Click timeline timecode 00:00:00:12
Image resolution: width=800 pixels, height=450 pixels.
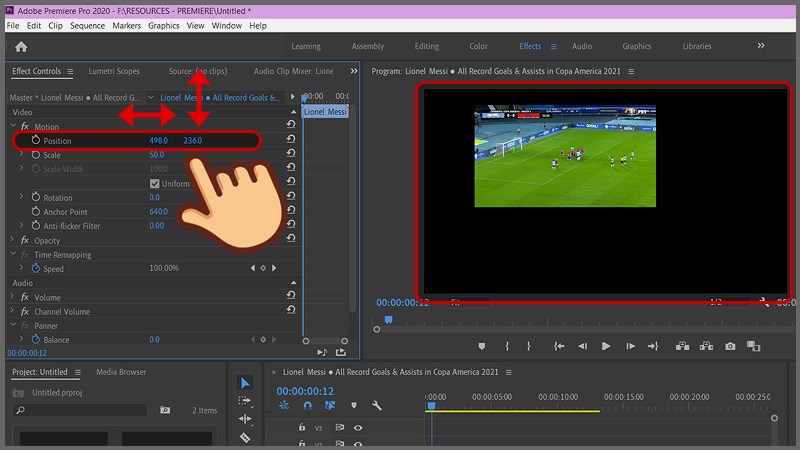tap(305, 391)
